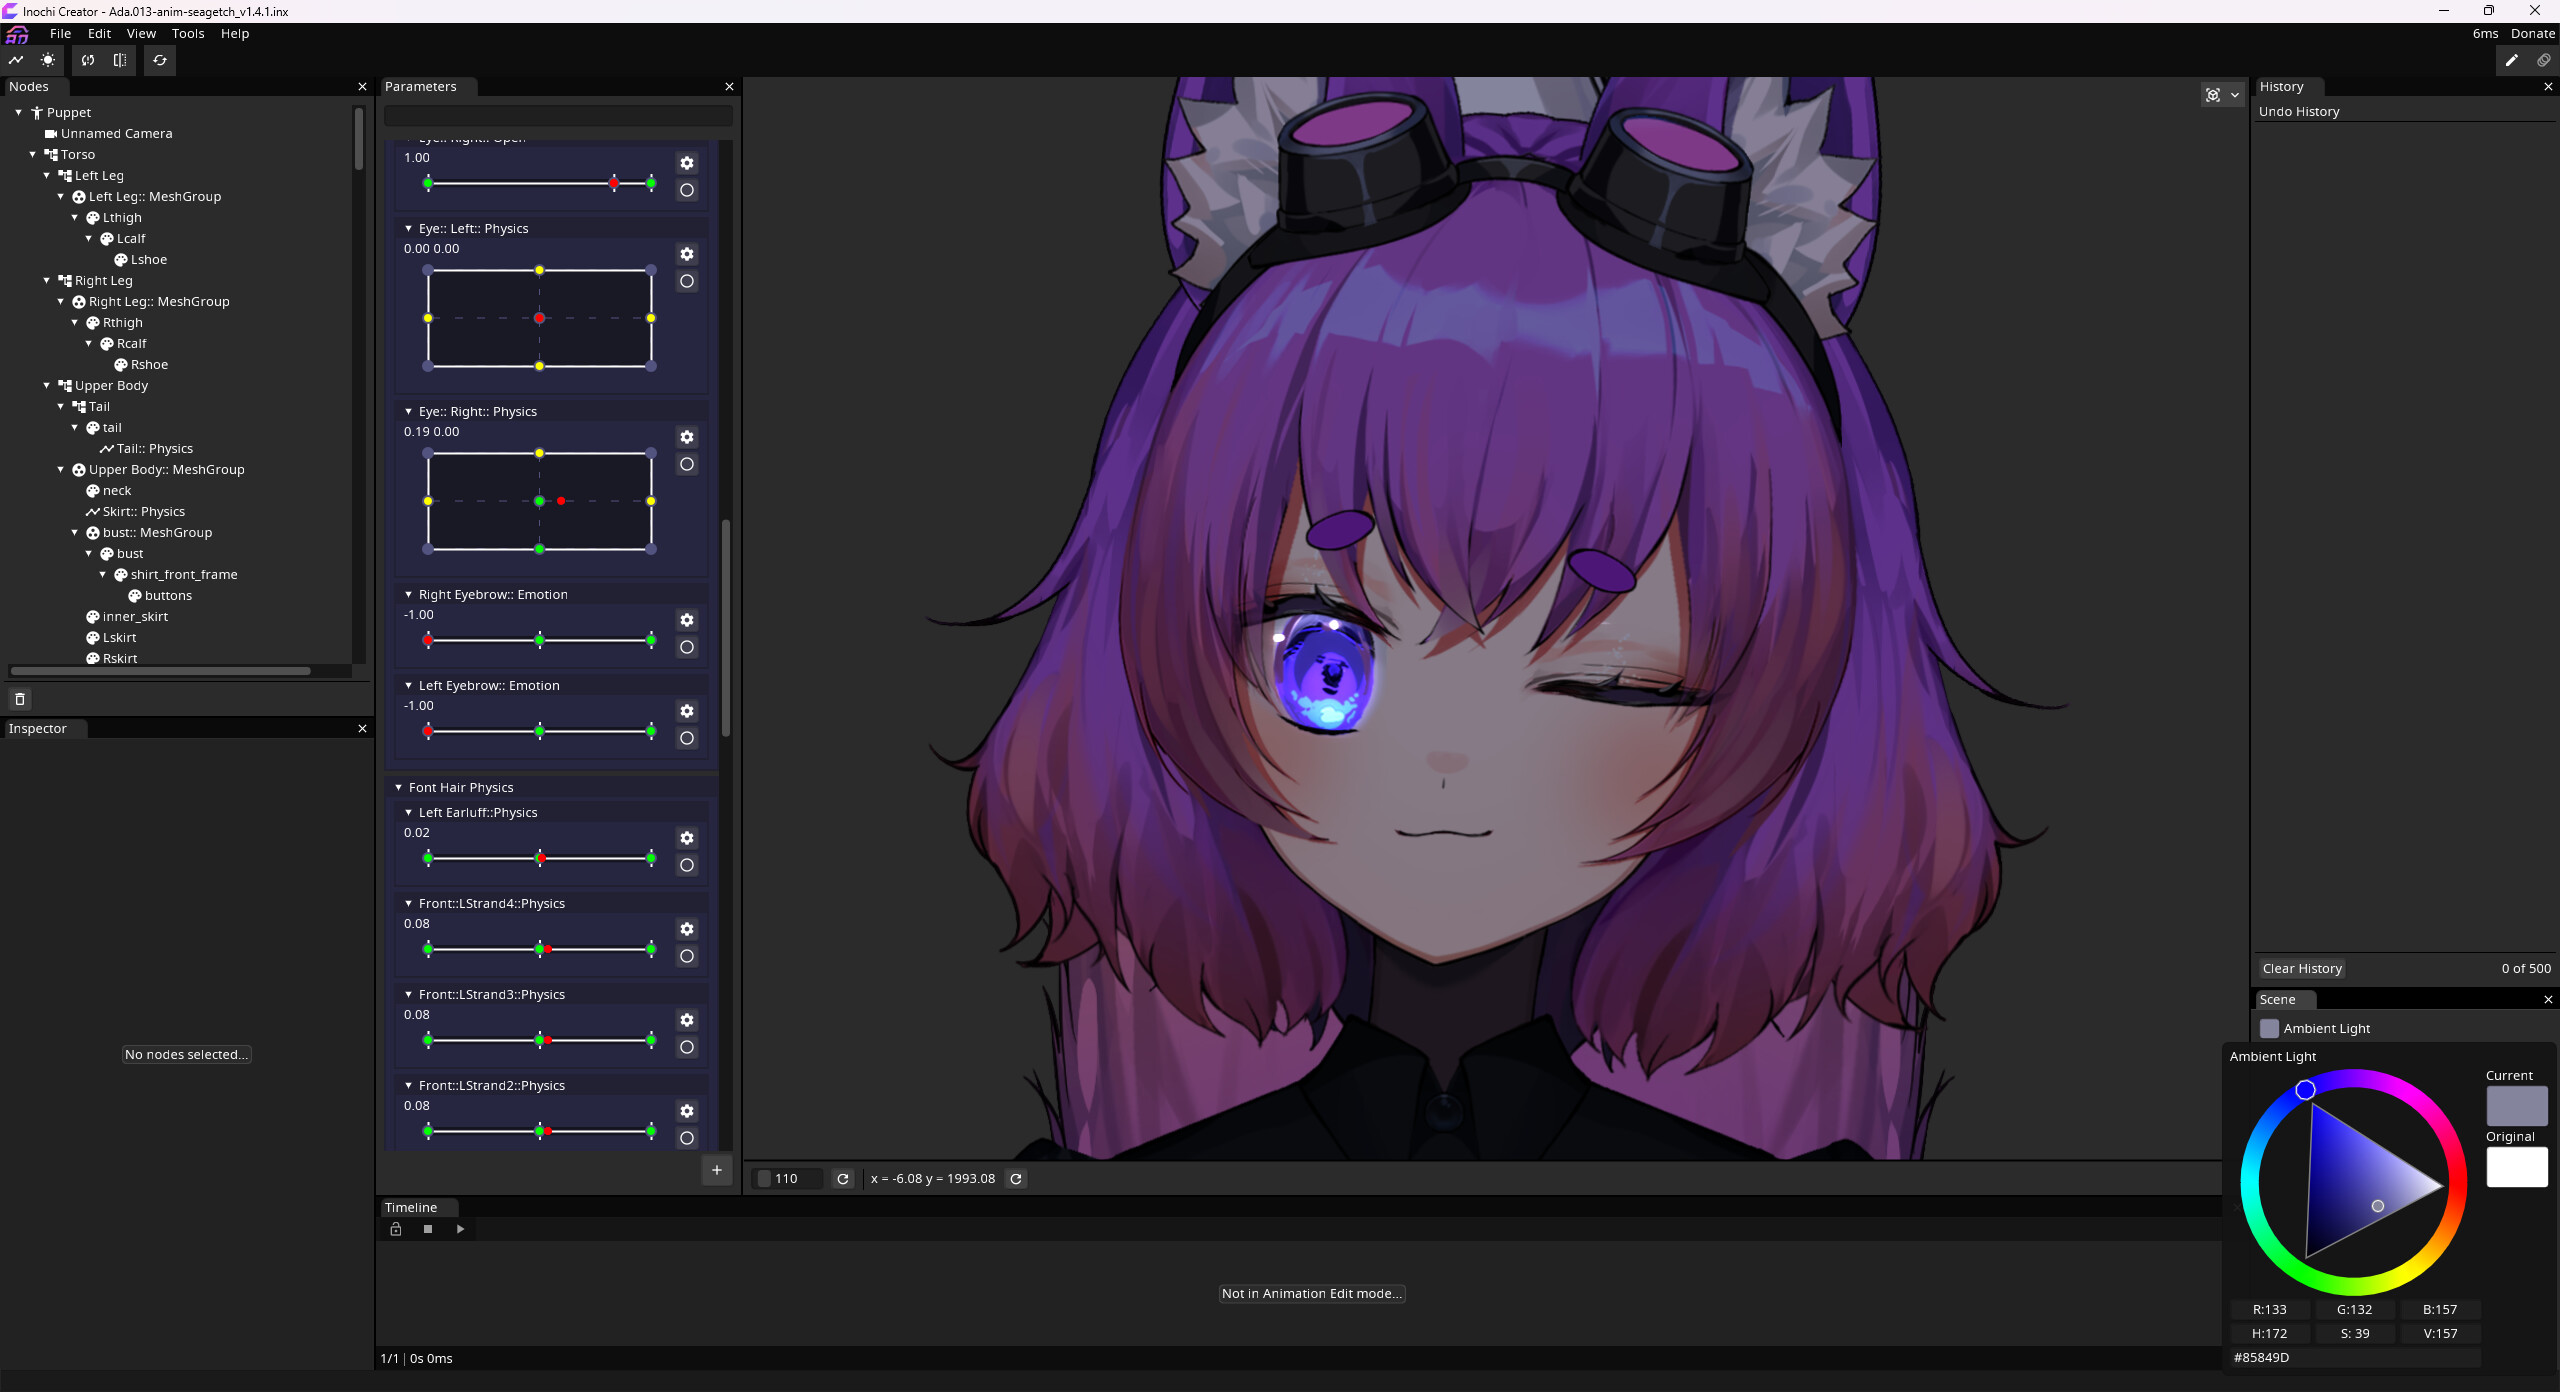Select the vertex edit toolbar icon
The image size is (2560, 1392).
point(16,60)
